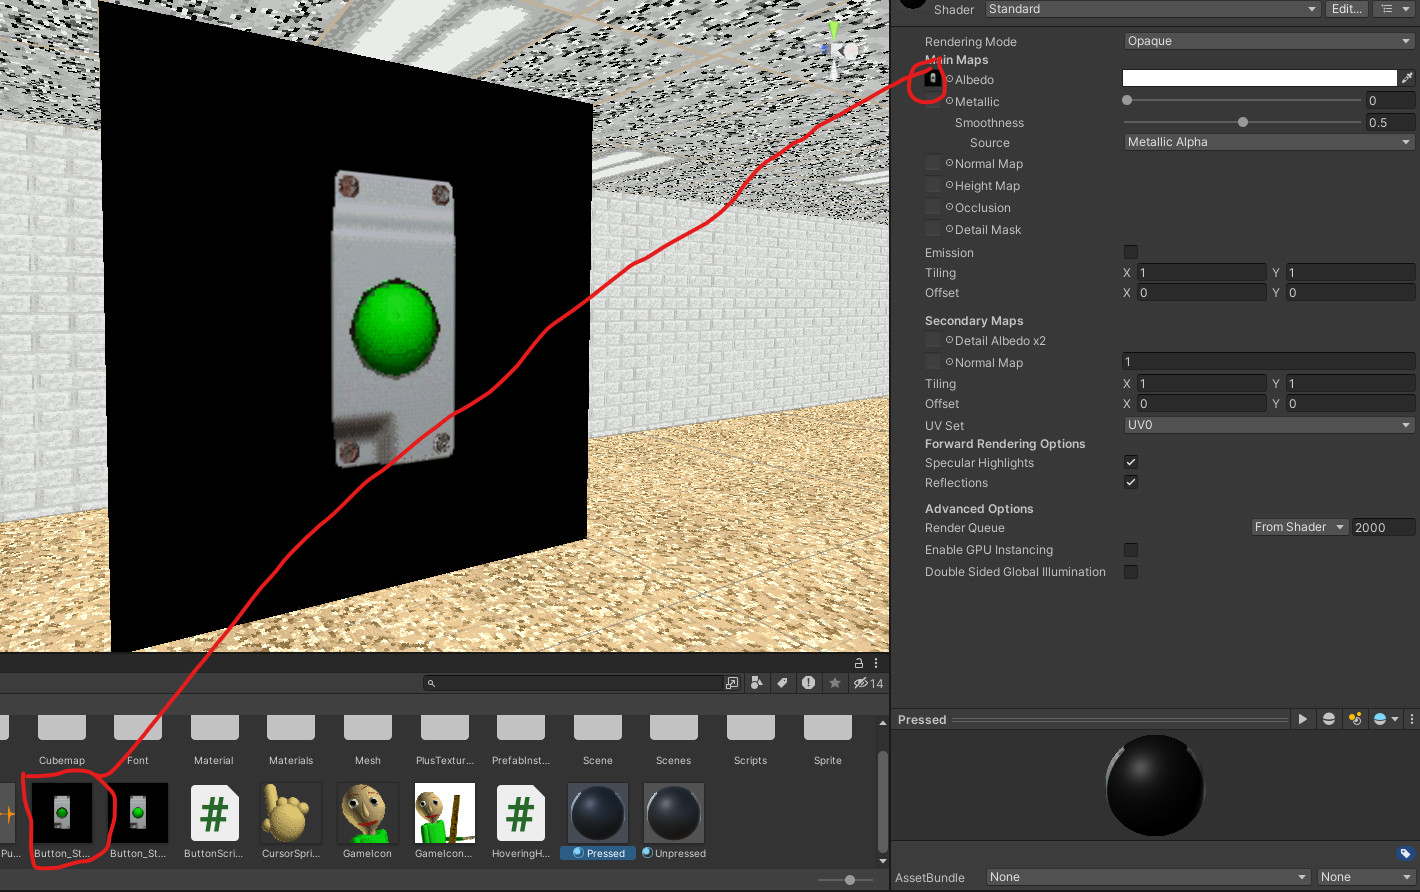Viewport: 1420px width, 892px height.
Task: Select the Unpressed material asset
Action: click(x=673, y=811)
